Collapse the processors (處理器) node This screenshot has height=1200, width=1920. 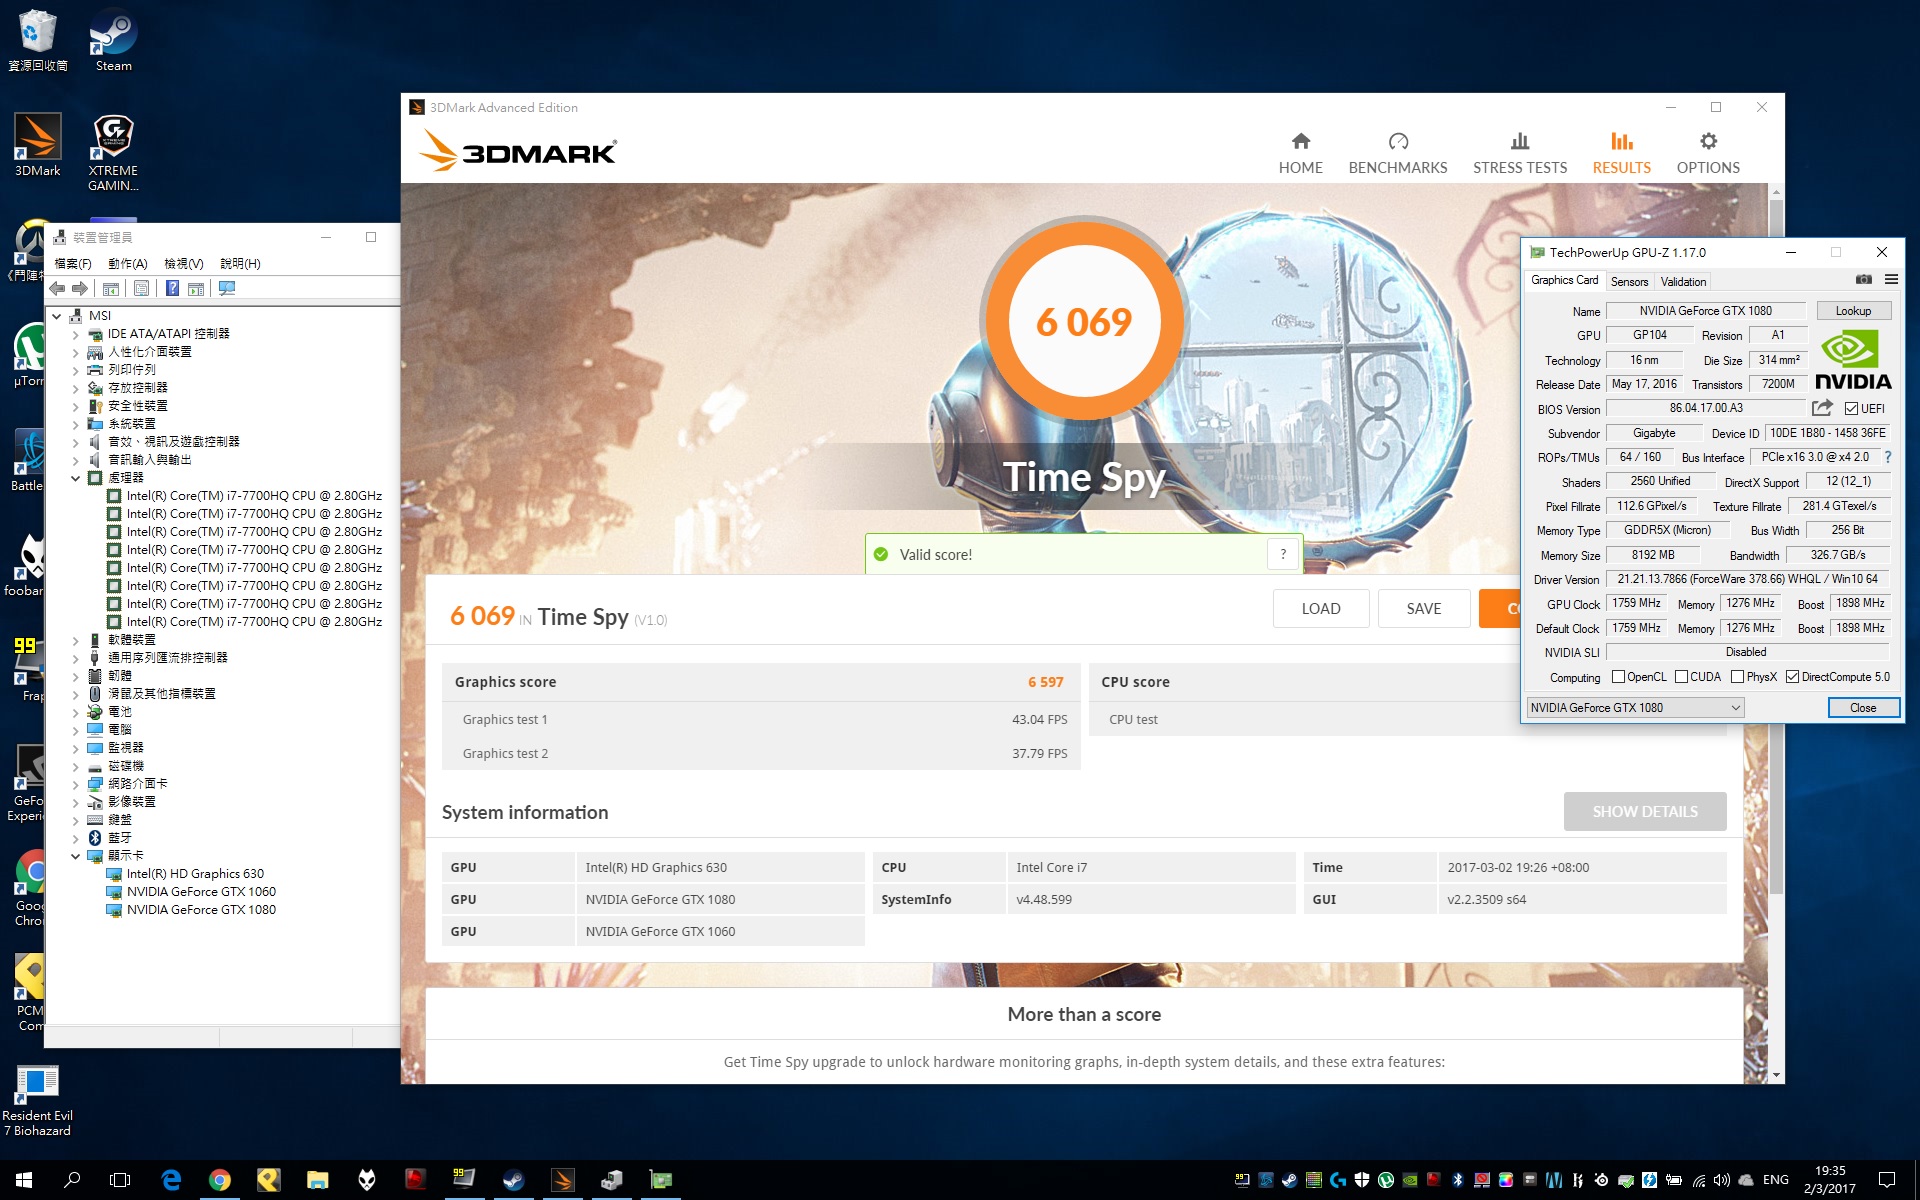pyautogui.click(x=75, y=478)
